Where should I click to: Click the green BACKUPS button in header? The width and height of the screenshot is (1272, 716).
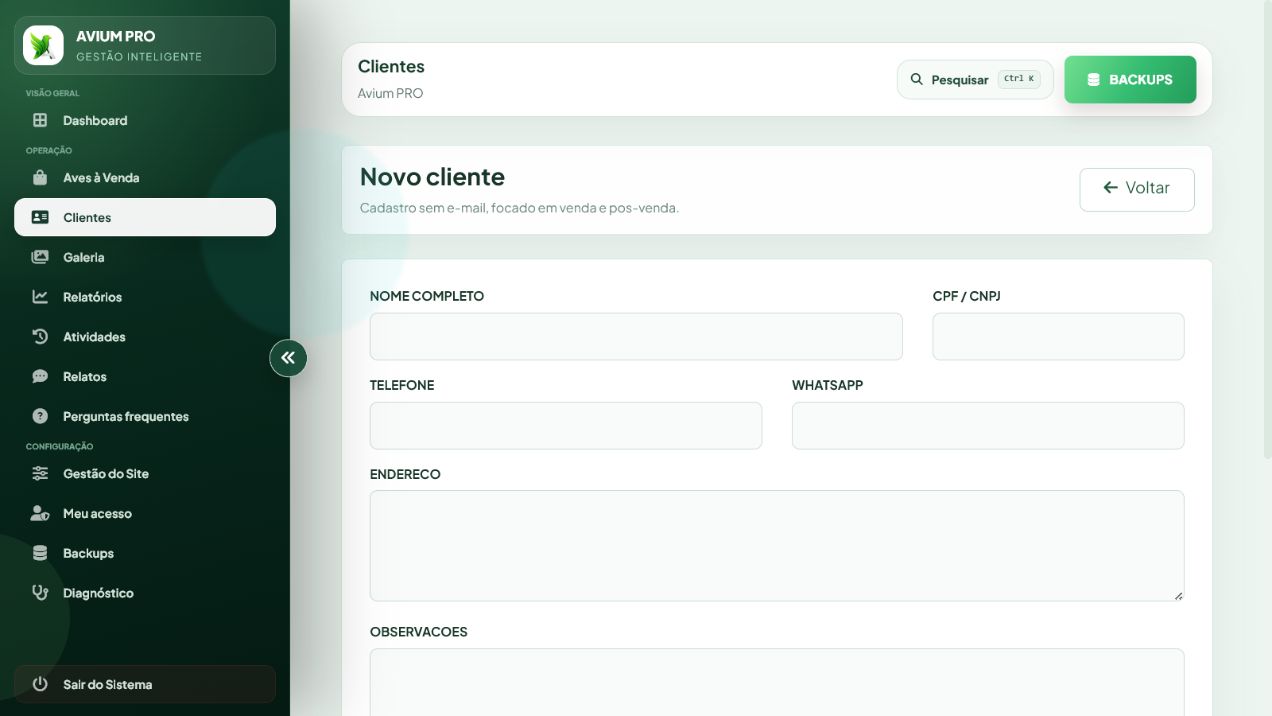(1130, 79)
